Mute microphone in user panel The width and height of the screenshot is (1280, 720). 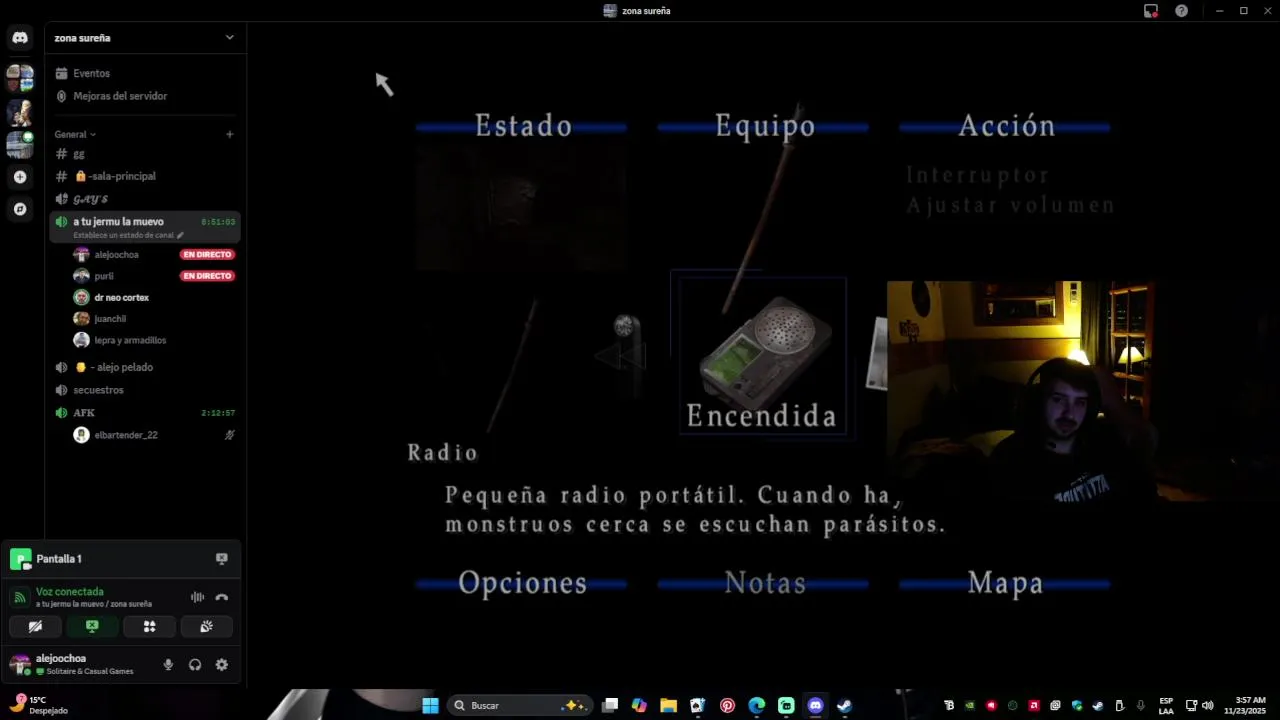point(168,665)
